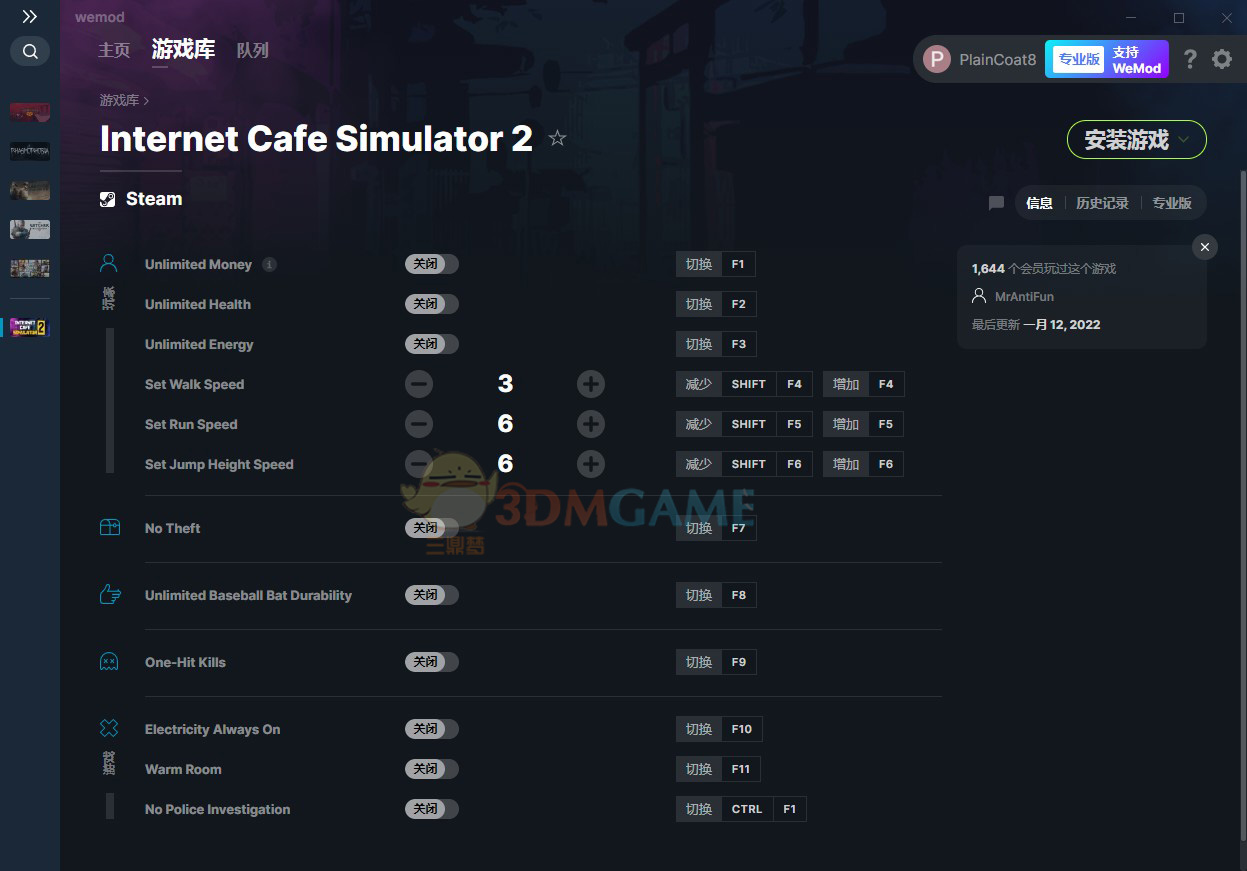Viewport: 1247px width, 871px height.
Task: Toggle No Theft switch
Action: coord(432,528)
